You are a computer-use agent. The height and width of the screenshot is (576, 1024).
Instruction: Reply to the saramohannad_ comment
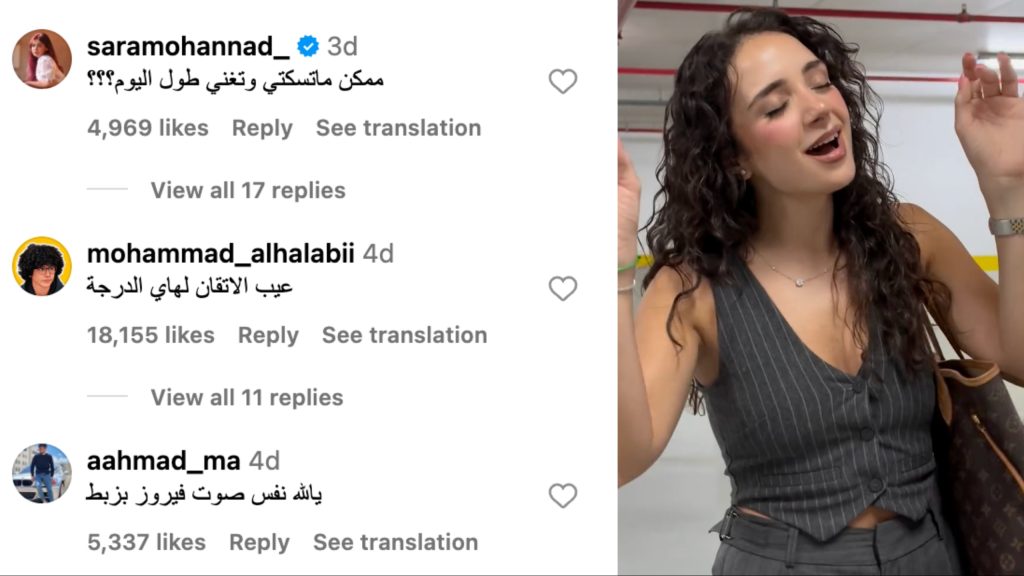coord(262,128)
